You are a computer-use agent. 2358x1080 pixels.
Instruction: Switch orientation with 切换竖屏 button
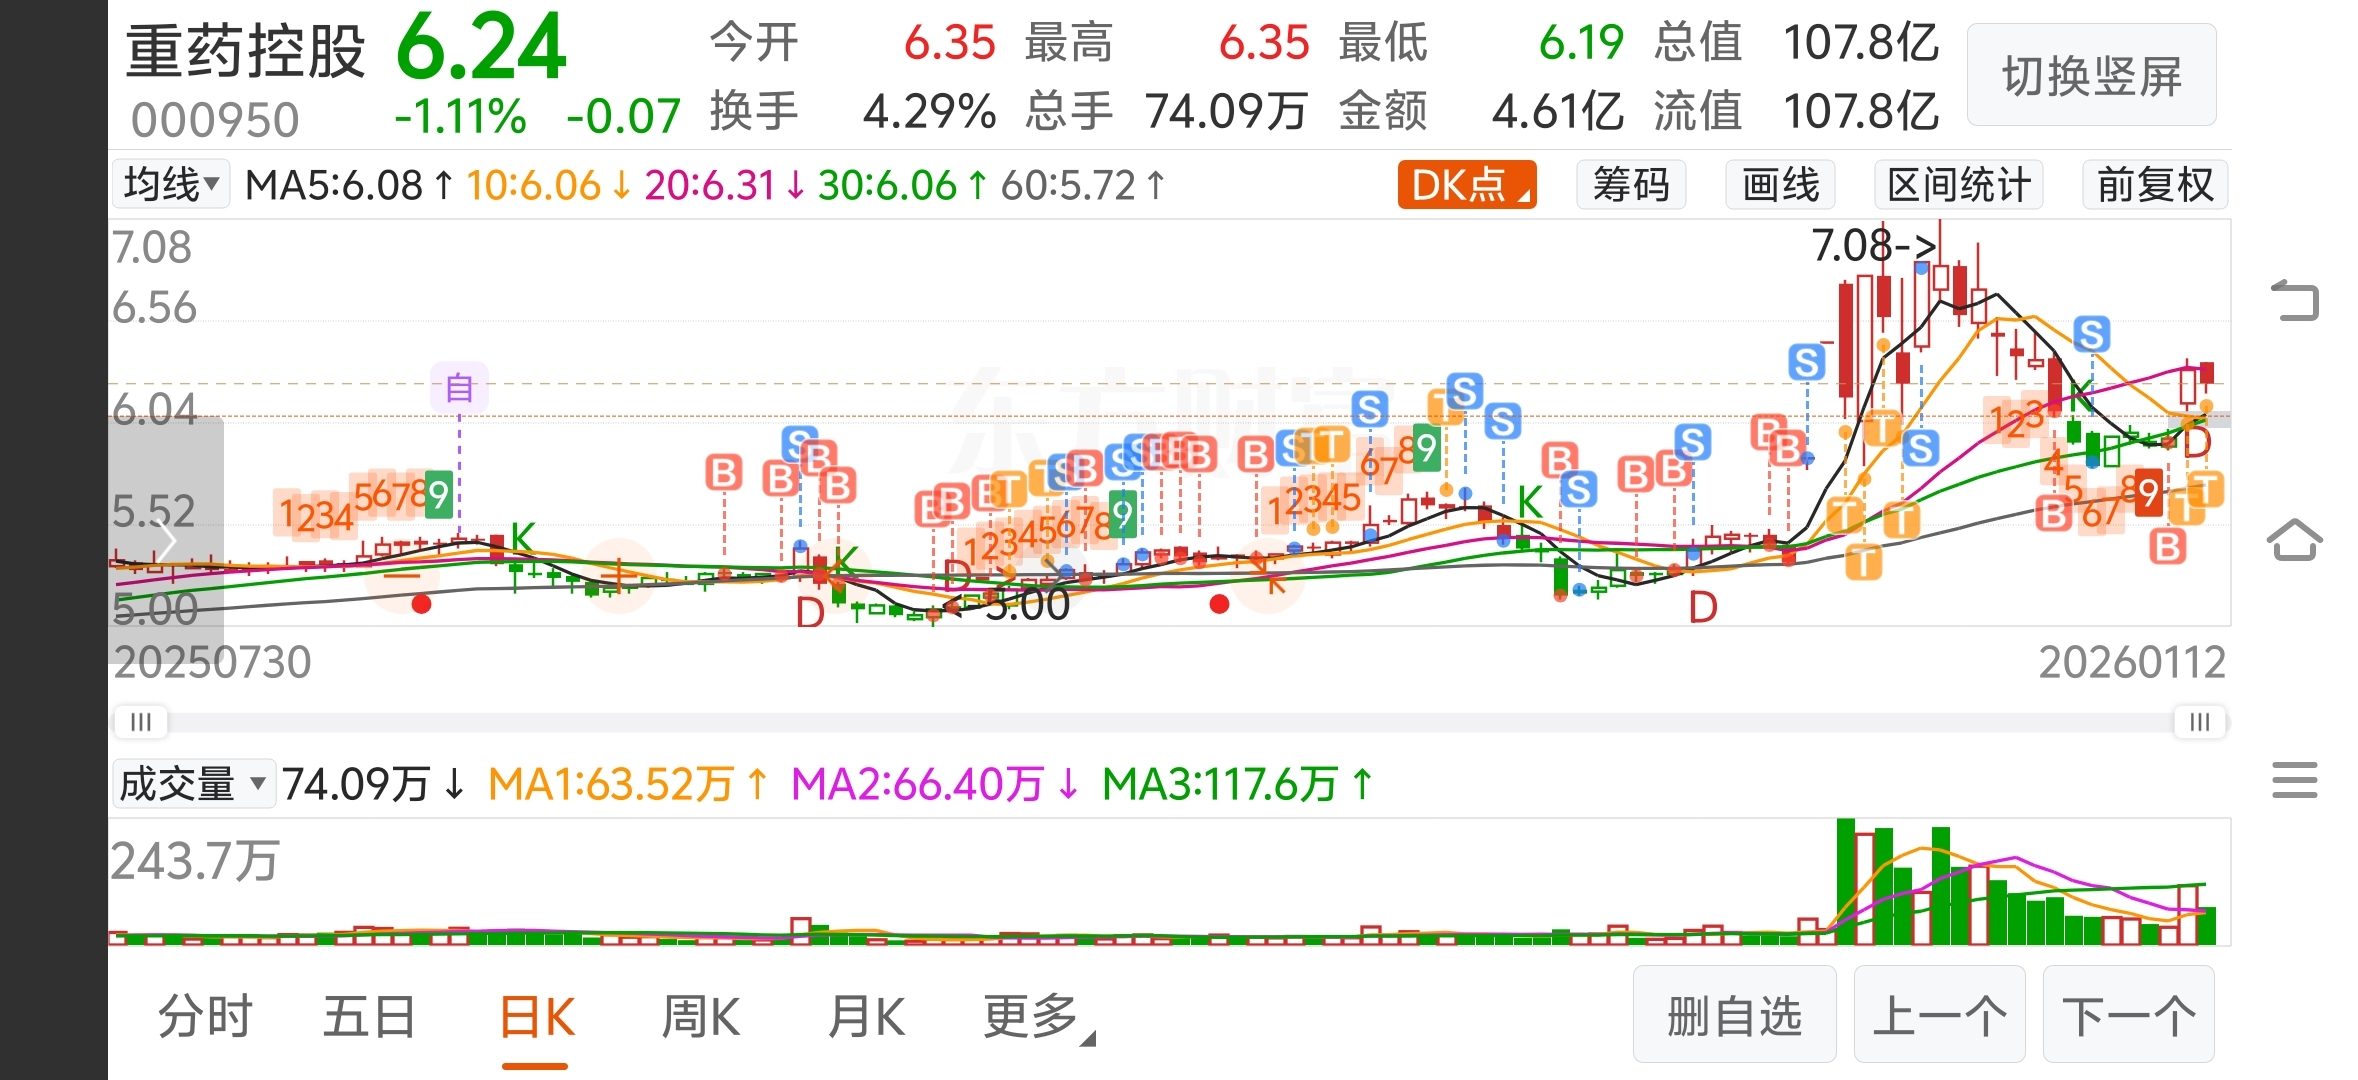(2091, 76)
